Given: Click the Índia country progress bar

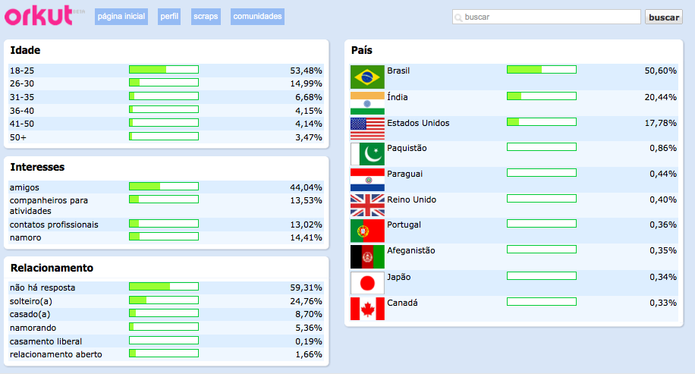Looking at the screenshot, I should tap(542, 96).
